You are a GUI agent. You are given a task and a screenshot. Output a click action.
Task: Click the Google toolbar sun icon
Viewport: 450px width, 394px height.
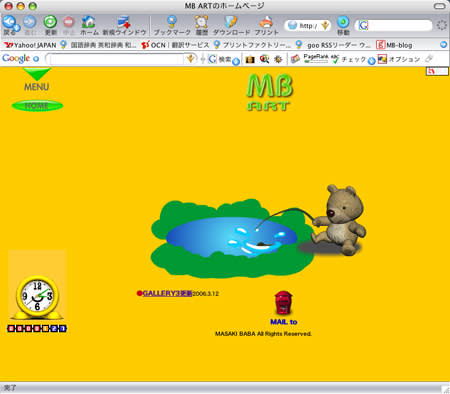278,59
